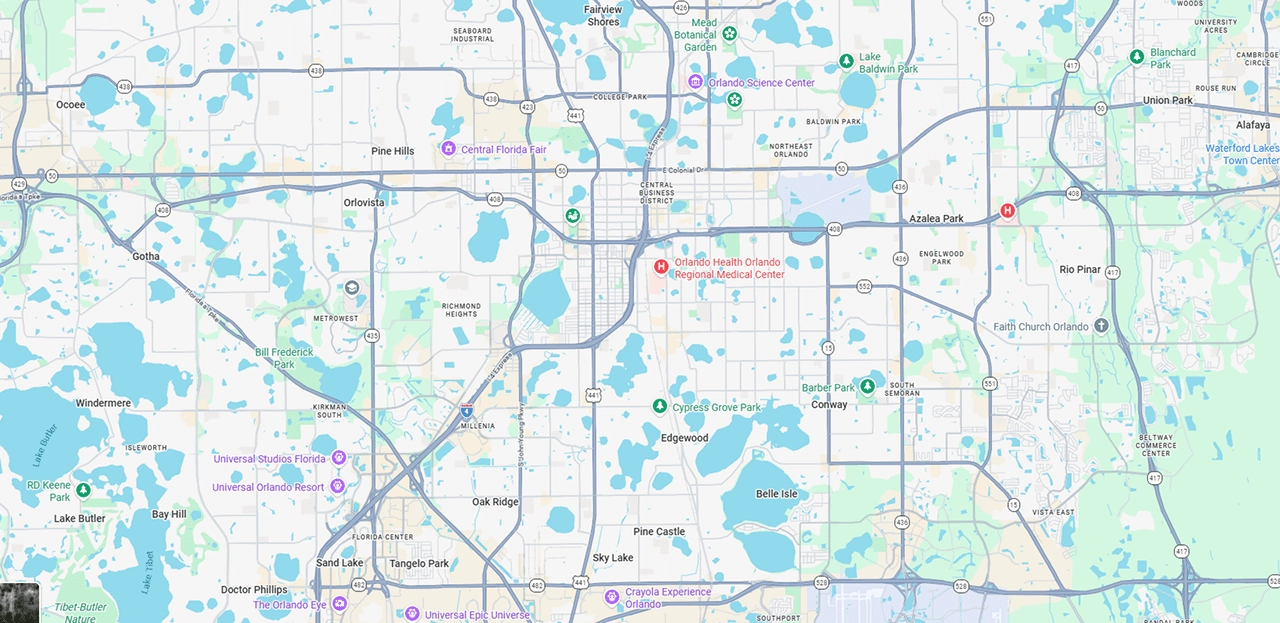Screen dimensions: 1280x623
Task: Click the Central Business District label
Action: (x=657, y=193)
